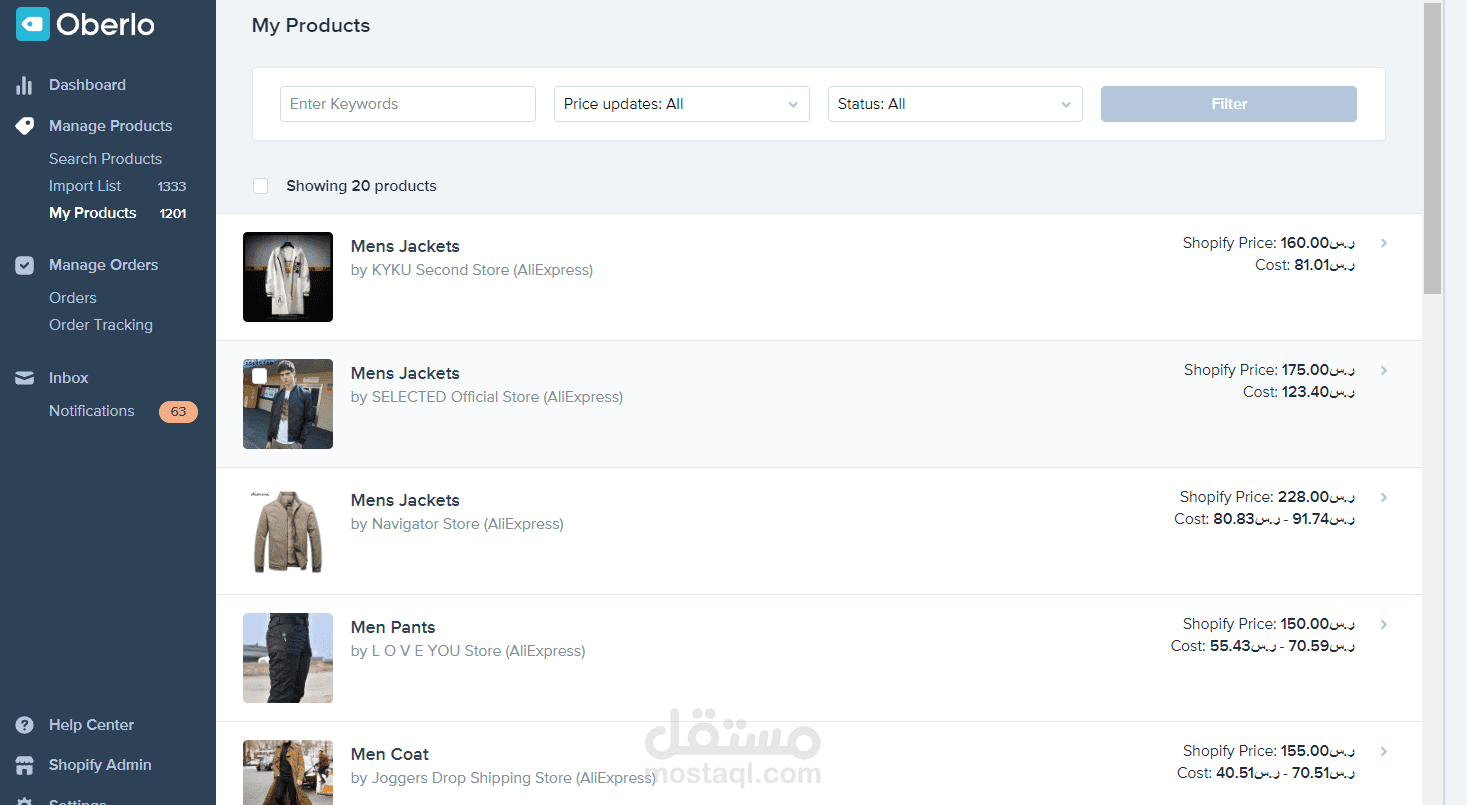Open Manage Products section
The width and height of the screenshot is (1467, 805).
pyautogui.click(x=110, y=126)
